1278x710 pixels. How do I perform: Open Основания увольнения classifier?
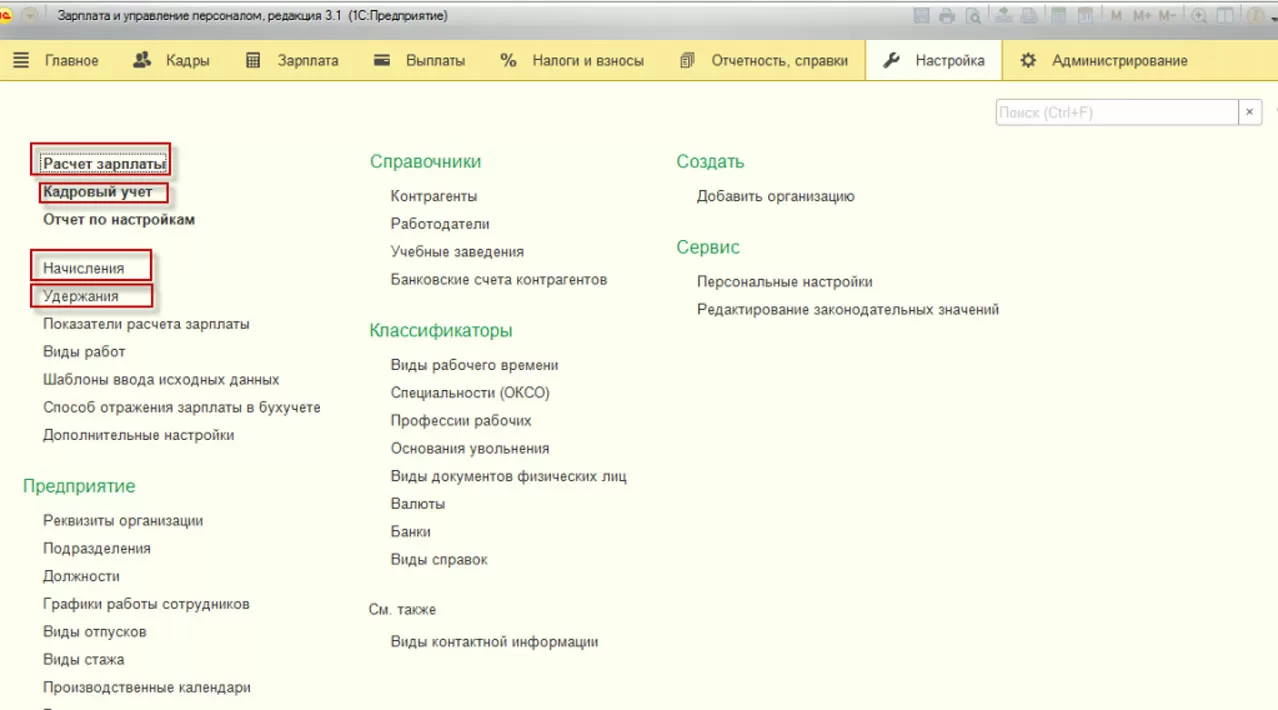tap(470, 449)
